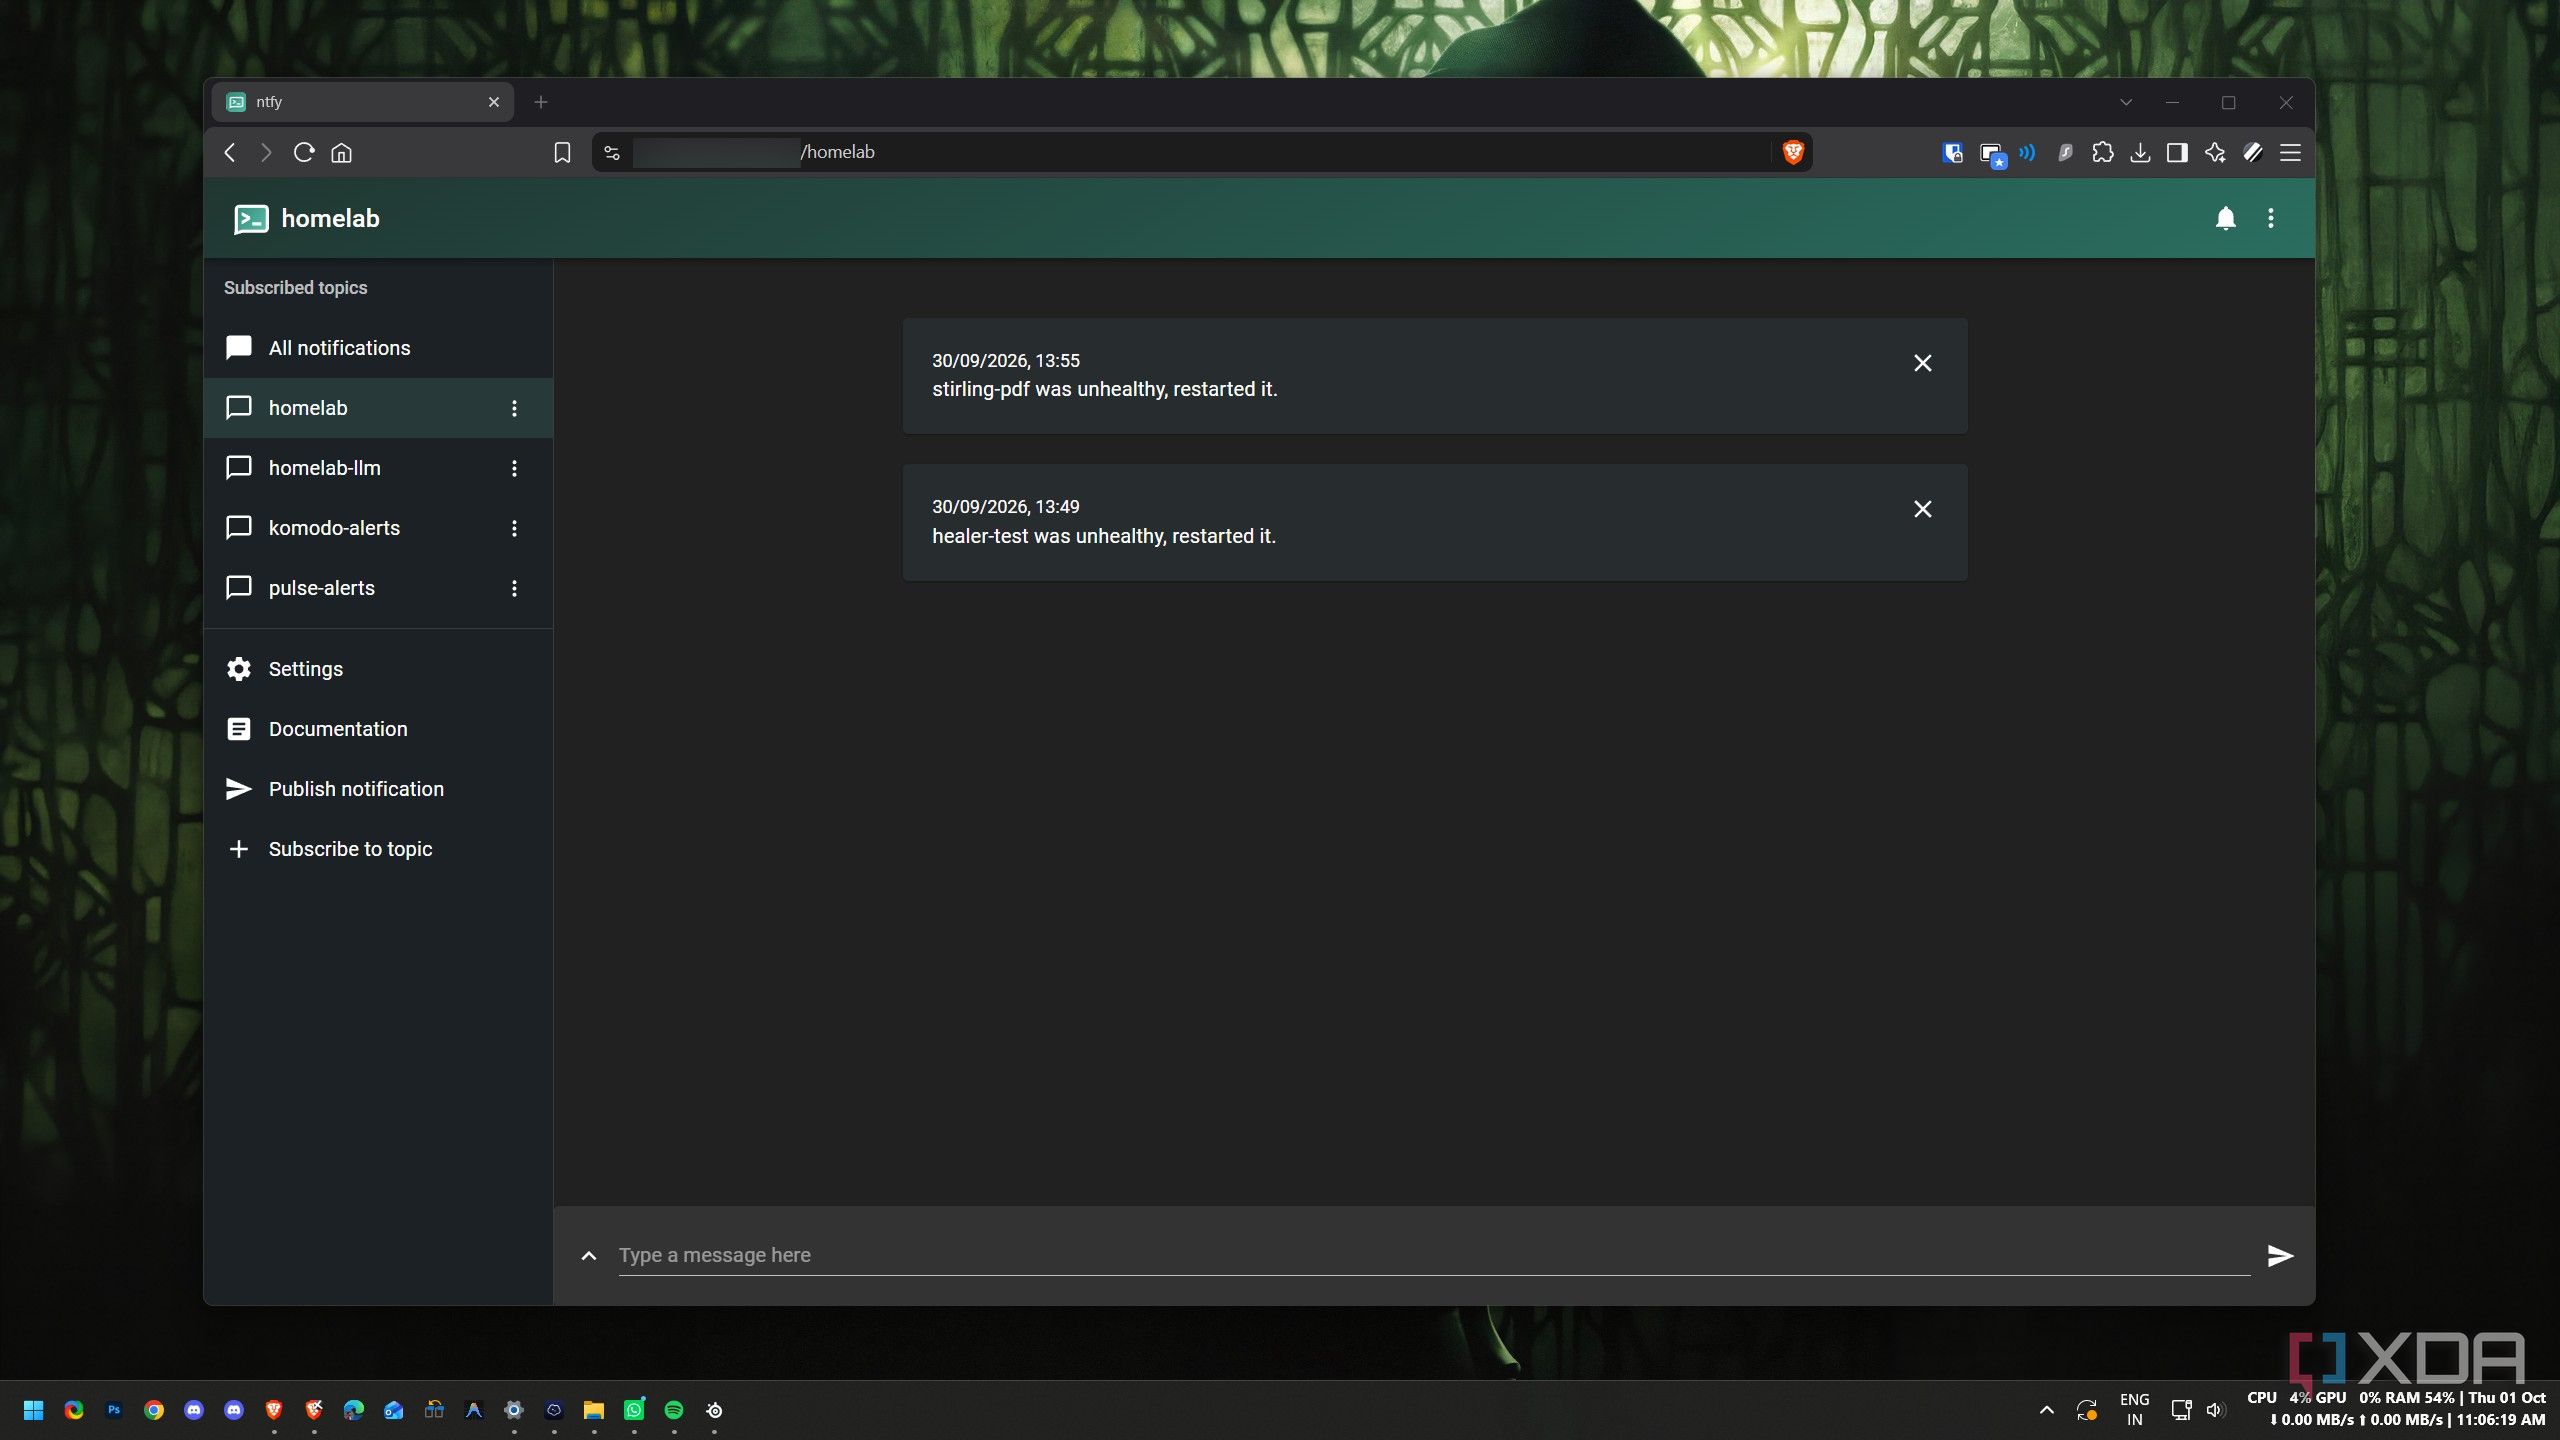Expand publish options chevron beside message box
This screenshot has height=1440, width=2560.
589,1256
